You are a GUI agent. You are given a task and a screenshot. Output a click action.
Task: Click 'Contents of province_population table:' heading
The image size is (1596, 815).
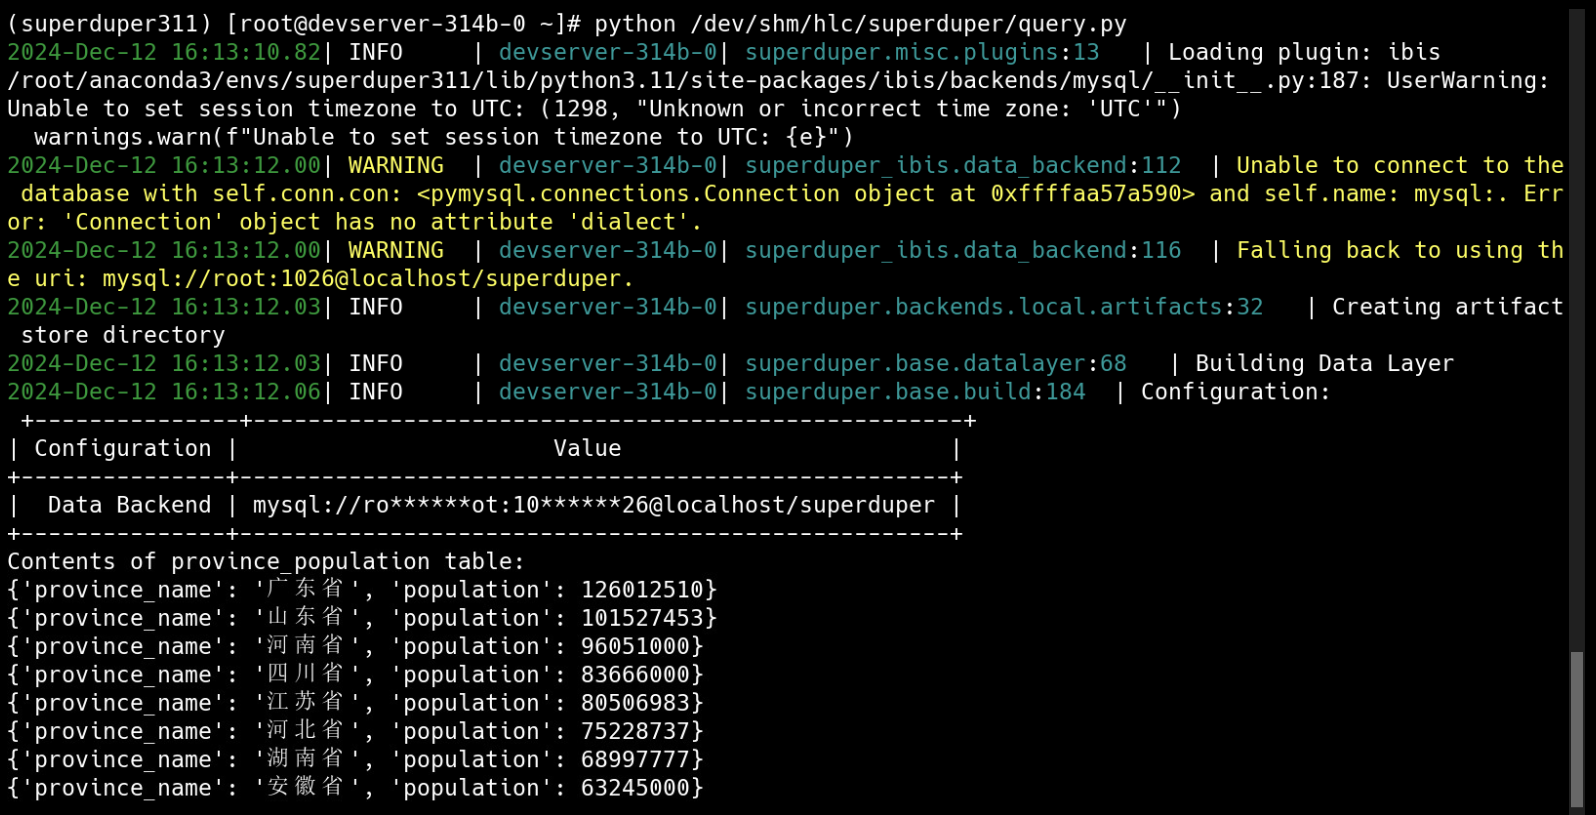click(266, 562)
